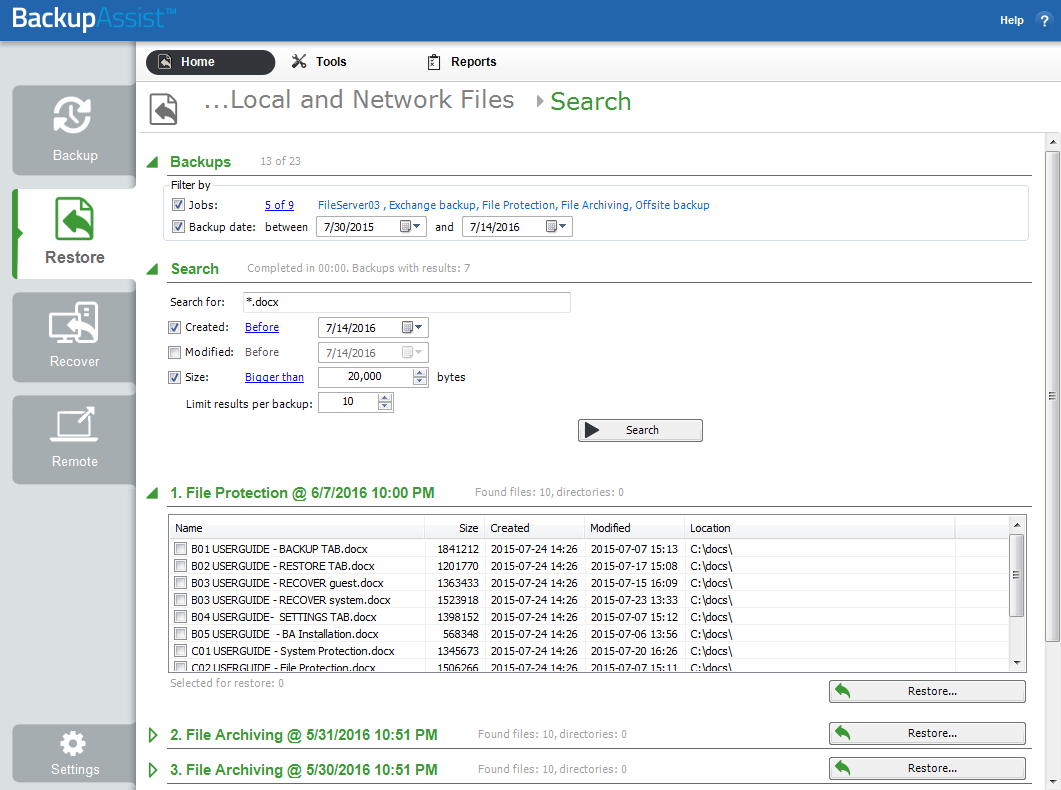The width and height of the screenshot is (1061, 790).
Task: Open the Reports tab
Action: point(462,62)
